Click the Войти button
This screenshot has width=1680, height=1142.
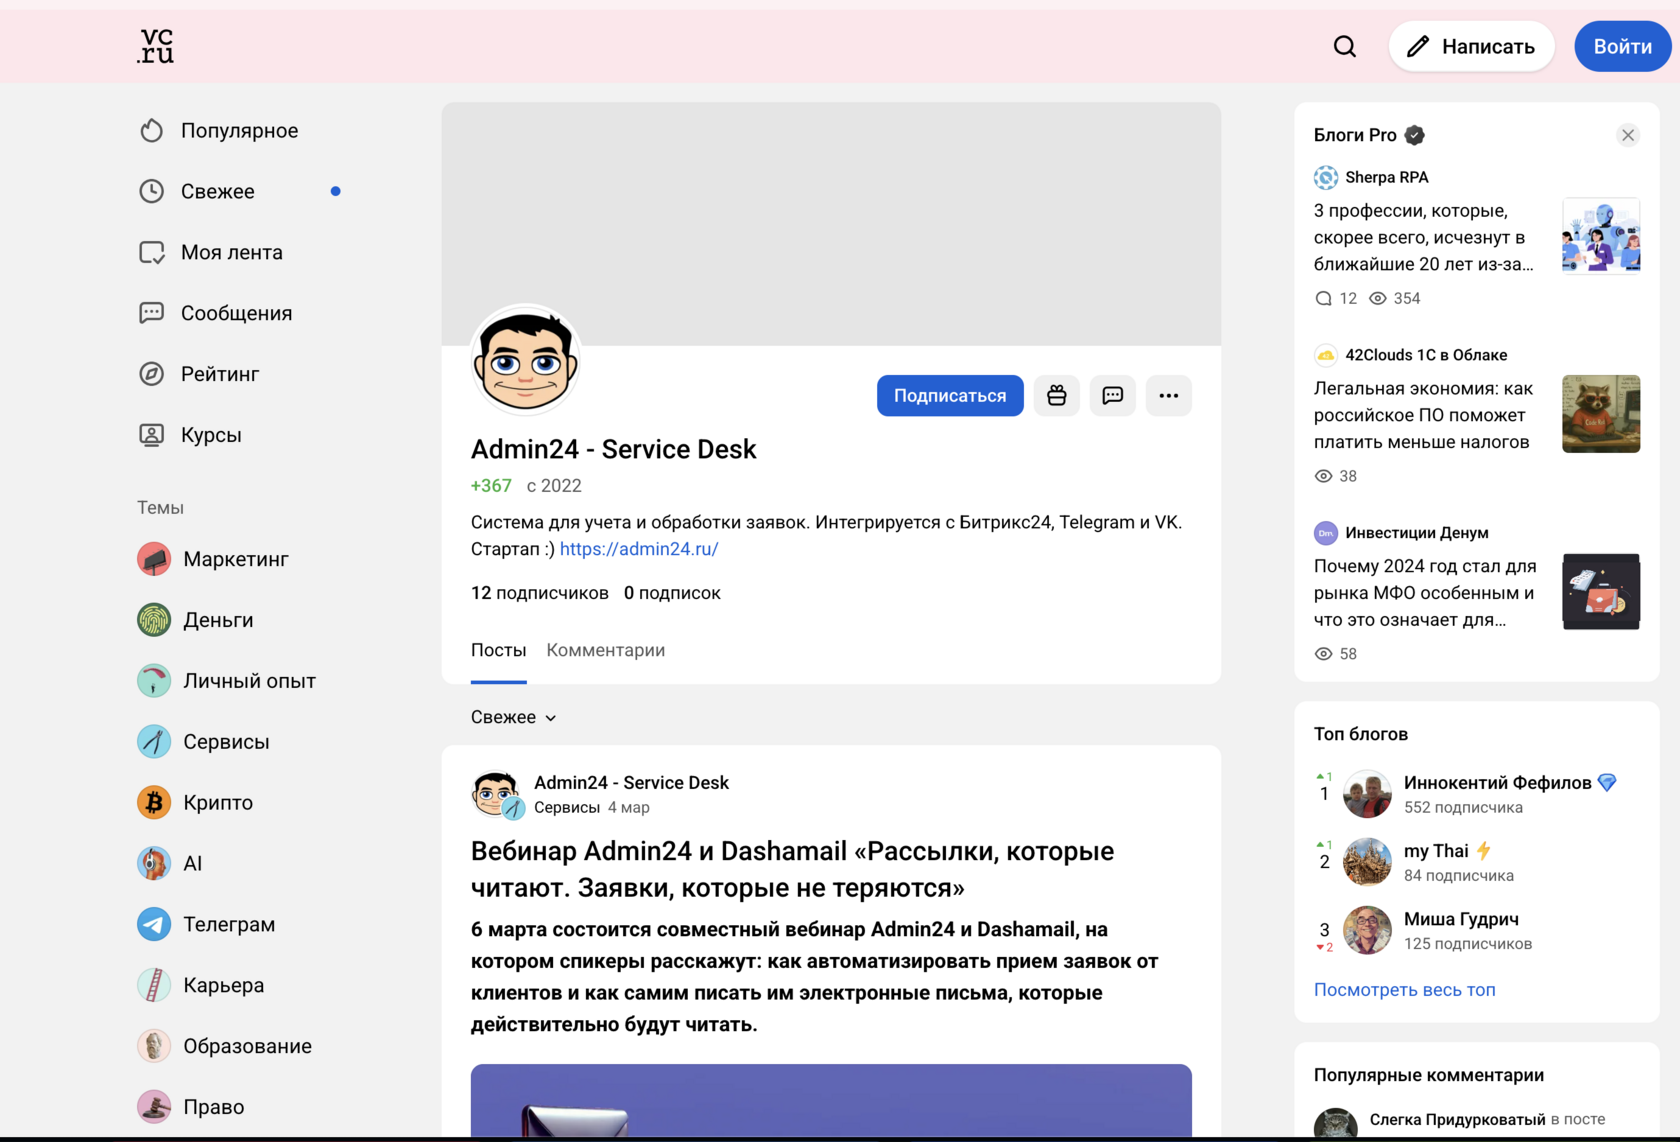click(1622, 46)
